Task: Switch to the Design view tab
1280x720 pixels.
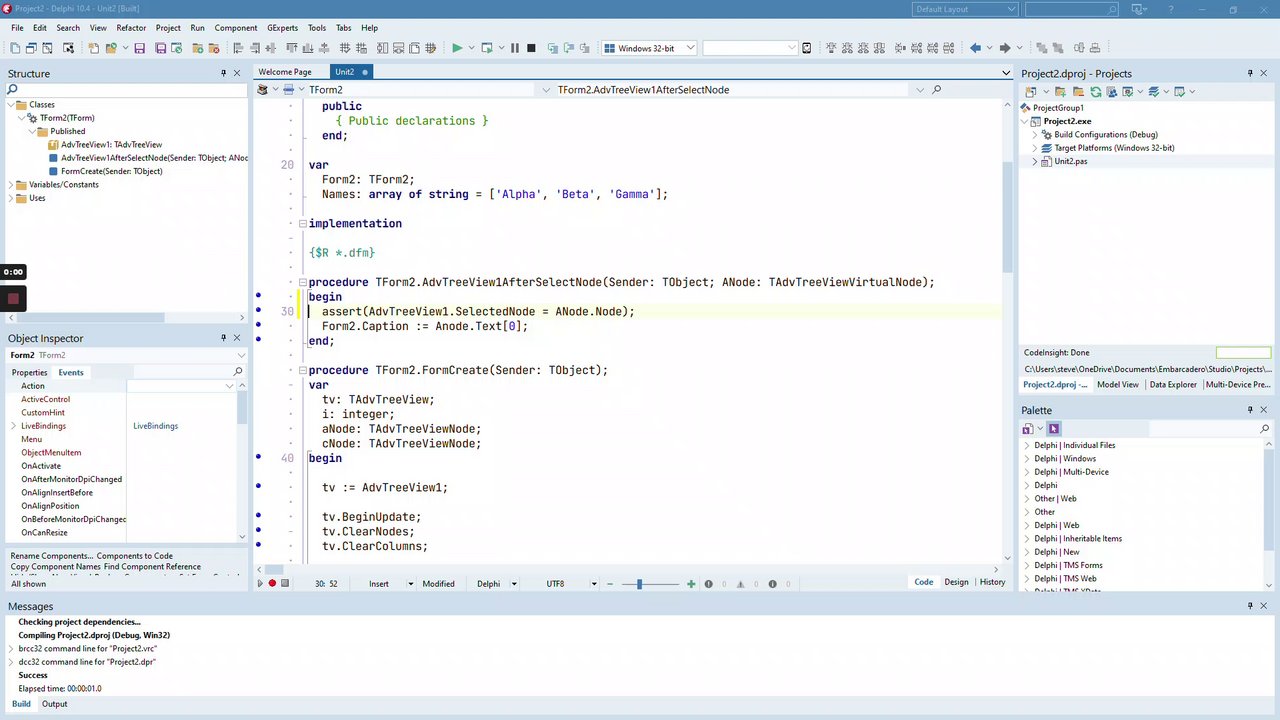Action: [957, 582]
